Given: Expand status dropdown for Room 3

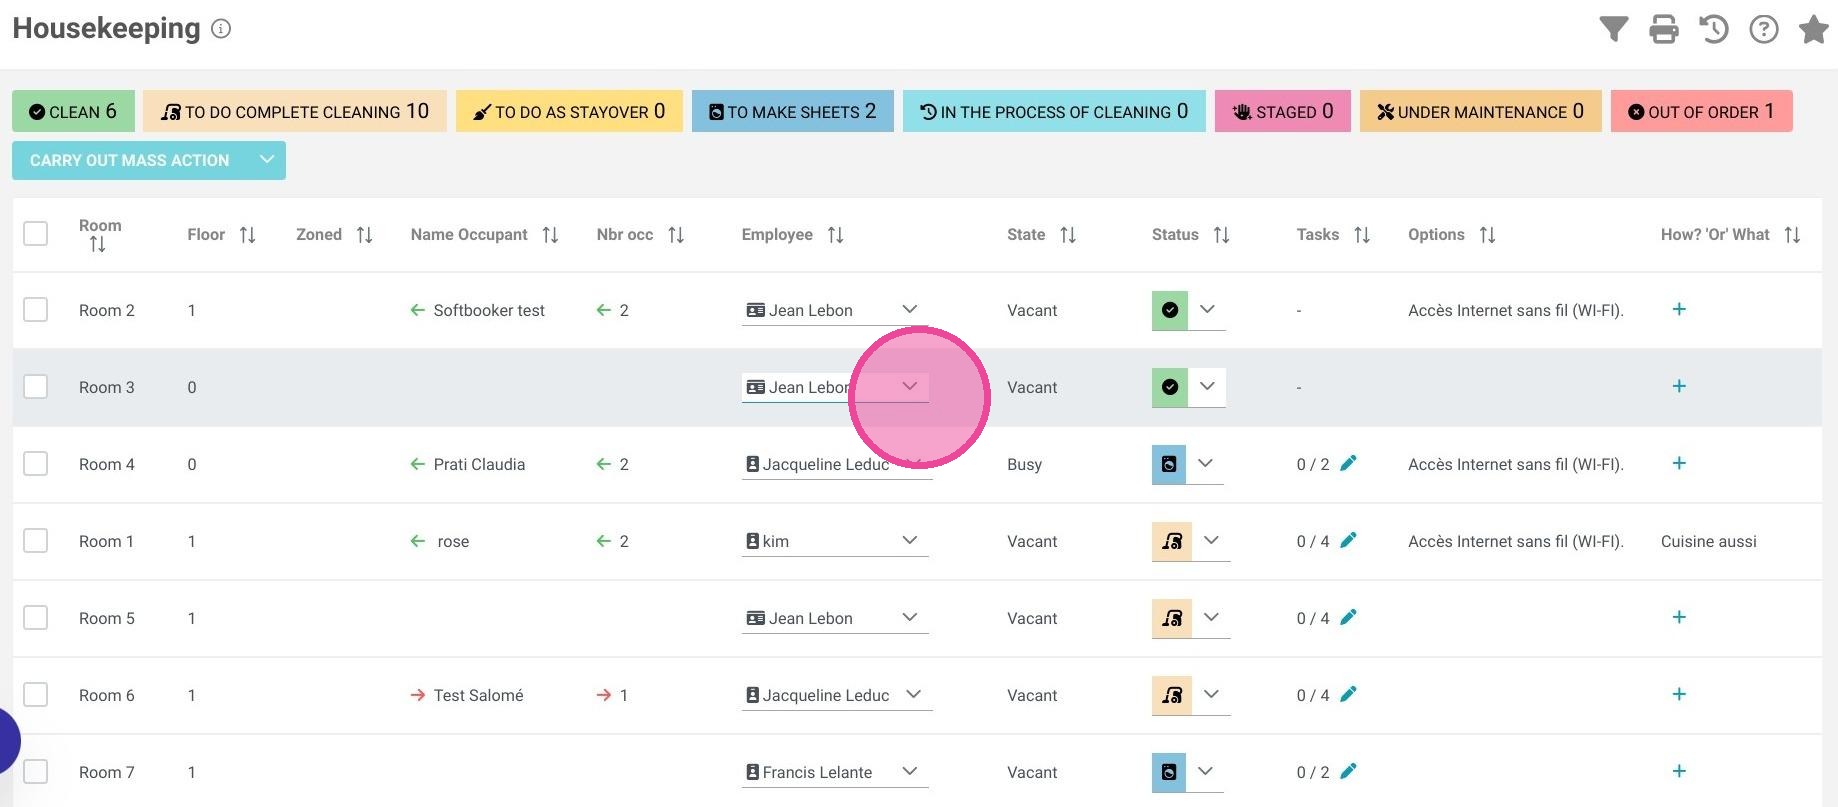Looking at the screenshot, I should [x=1207, y=386].
